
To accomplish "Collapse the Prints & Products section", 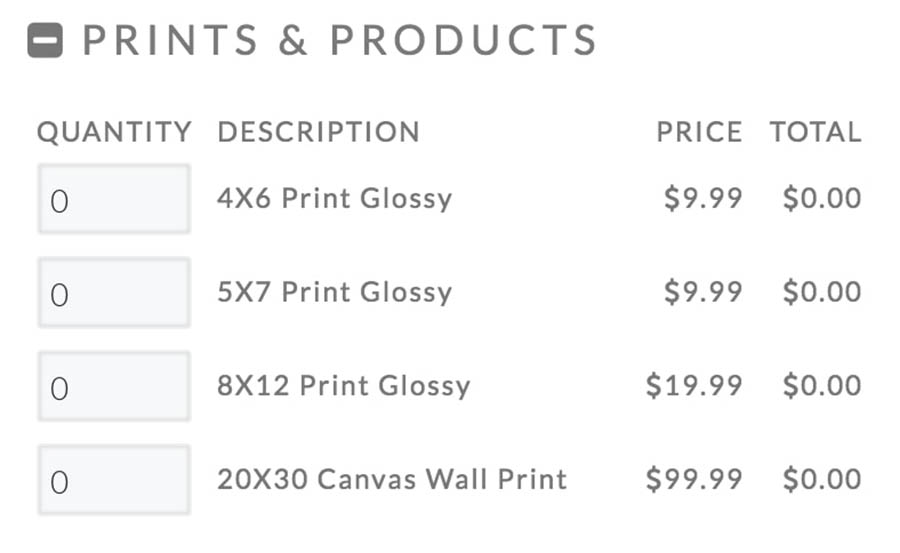I will click(45, 41).
